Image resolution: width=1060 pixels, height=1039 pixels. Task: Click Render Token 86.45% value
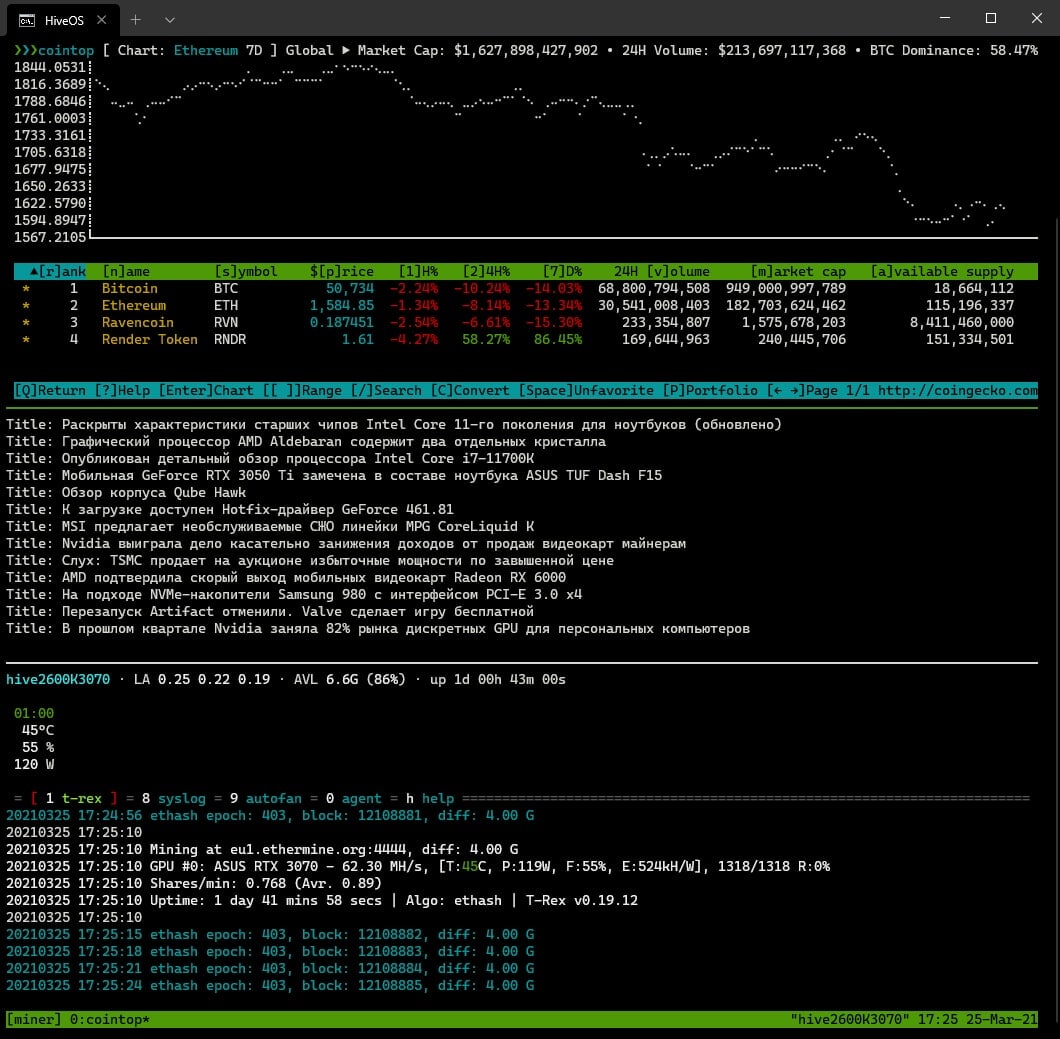point(558,339)
